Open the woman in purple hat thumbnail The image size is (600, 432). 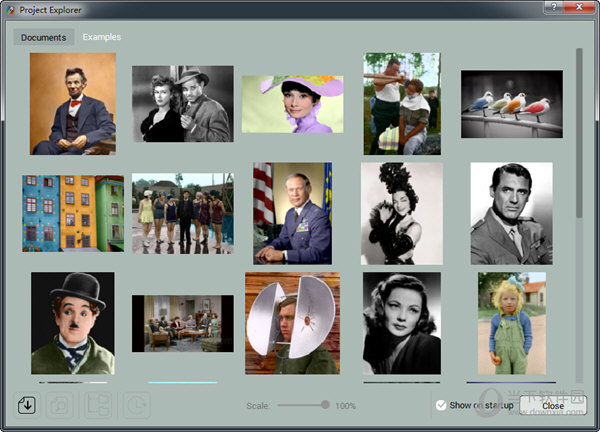pos(293,104)
